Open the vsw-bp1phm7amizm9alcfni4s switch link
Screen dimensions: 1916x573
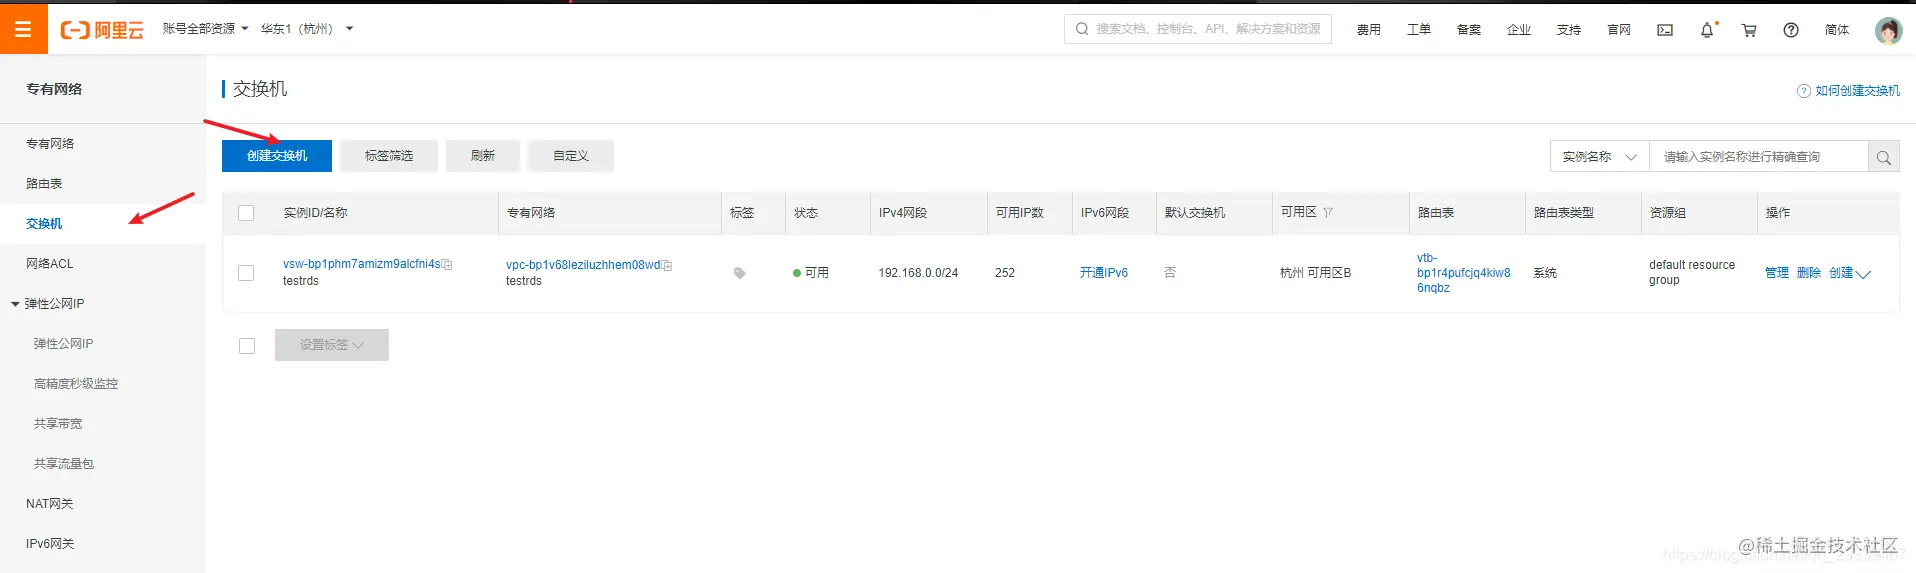[361, 264]
